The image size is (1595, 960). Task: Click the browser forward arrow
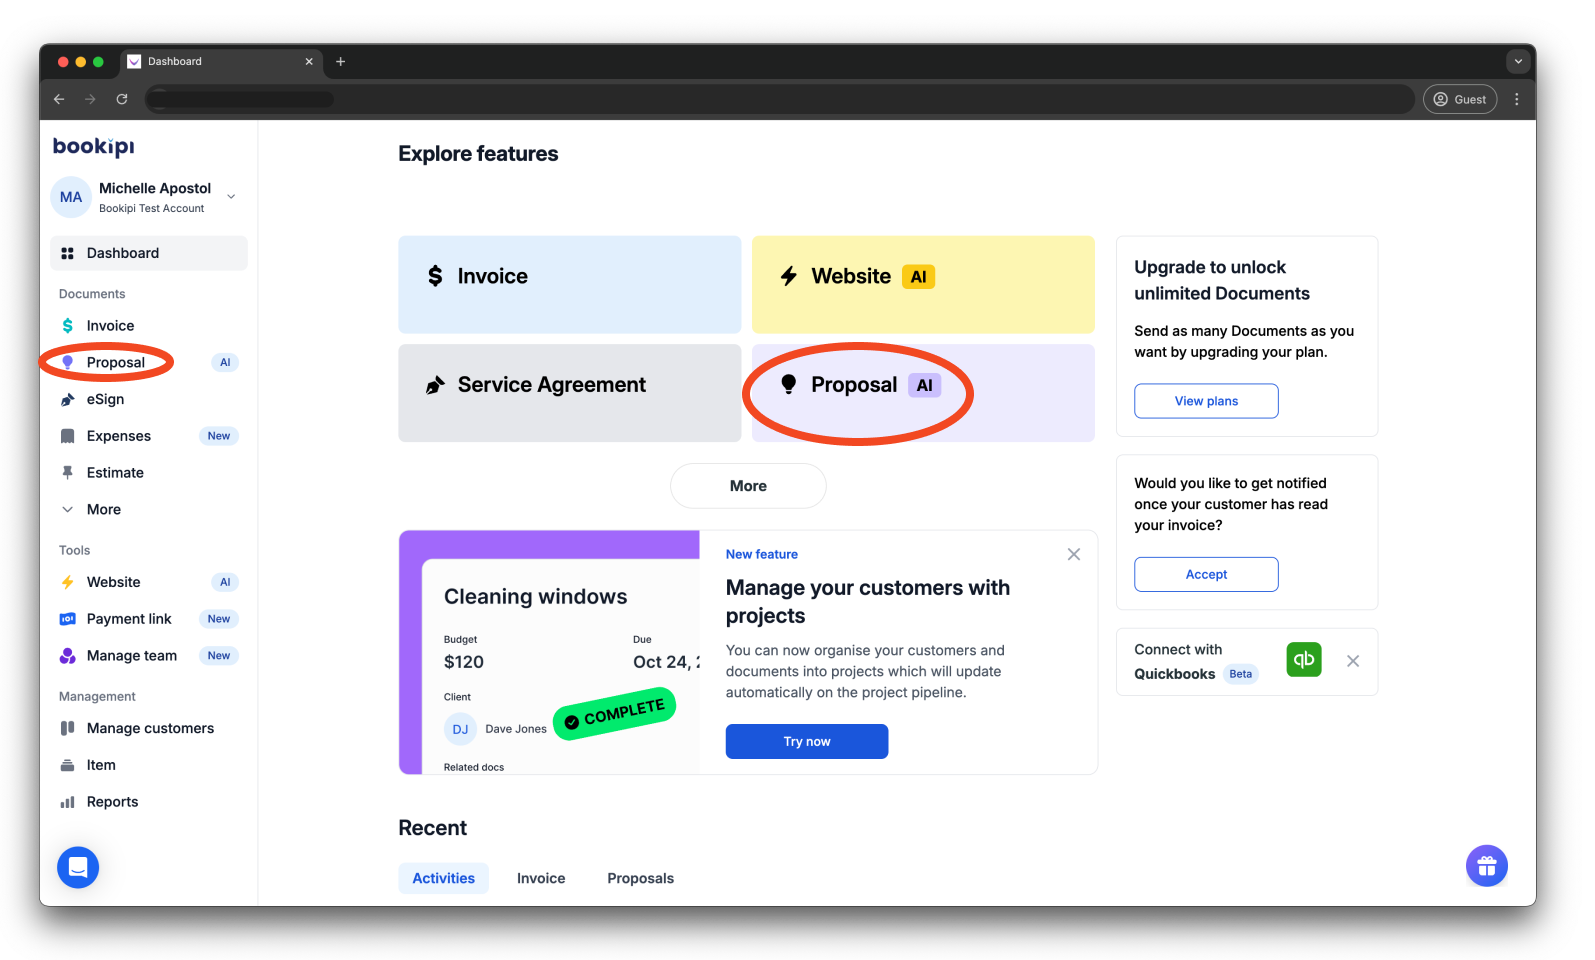(x=90, y=99)
